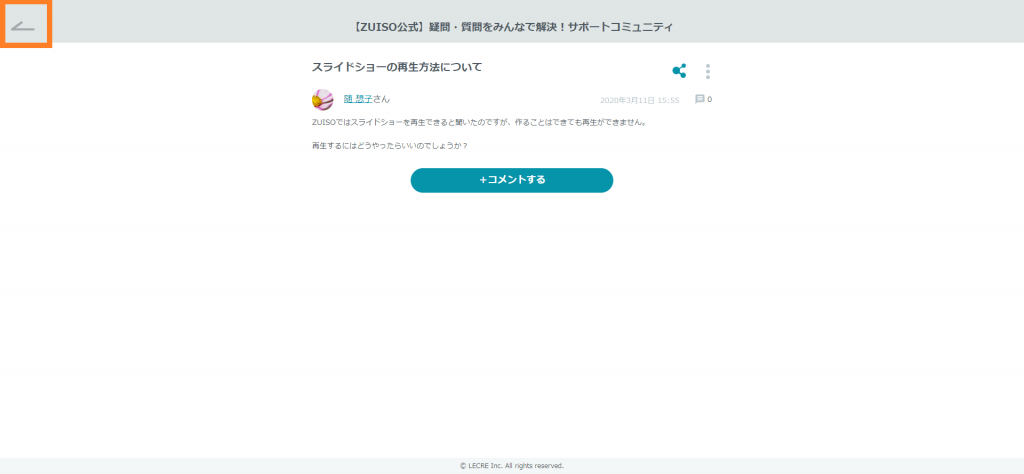The height and width of the screenshot is (474, 1024).
Task: Click the LECRE Inc. copyright footer text
Action: tap(511, 466)
